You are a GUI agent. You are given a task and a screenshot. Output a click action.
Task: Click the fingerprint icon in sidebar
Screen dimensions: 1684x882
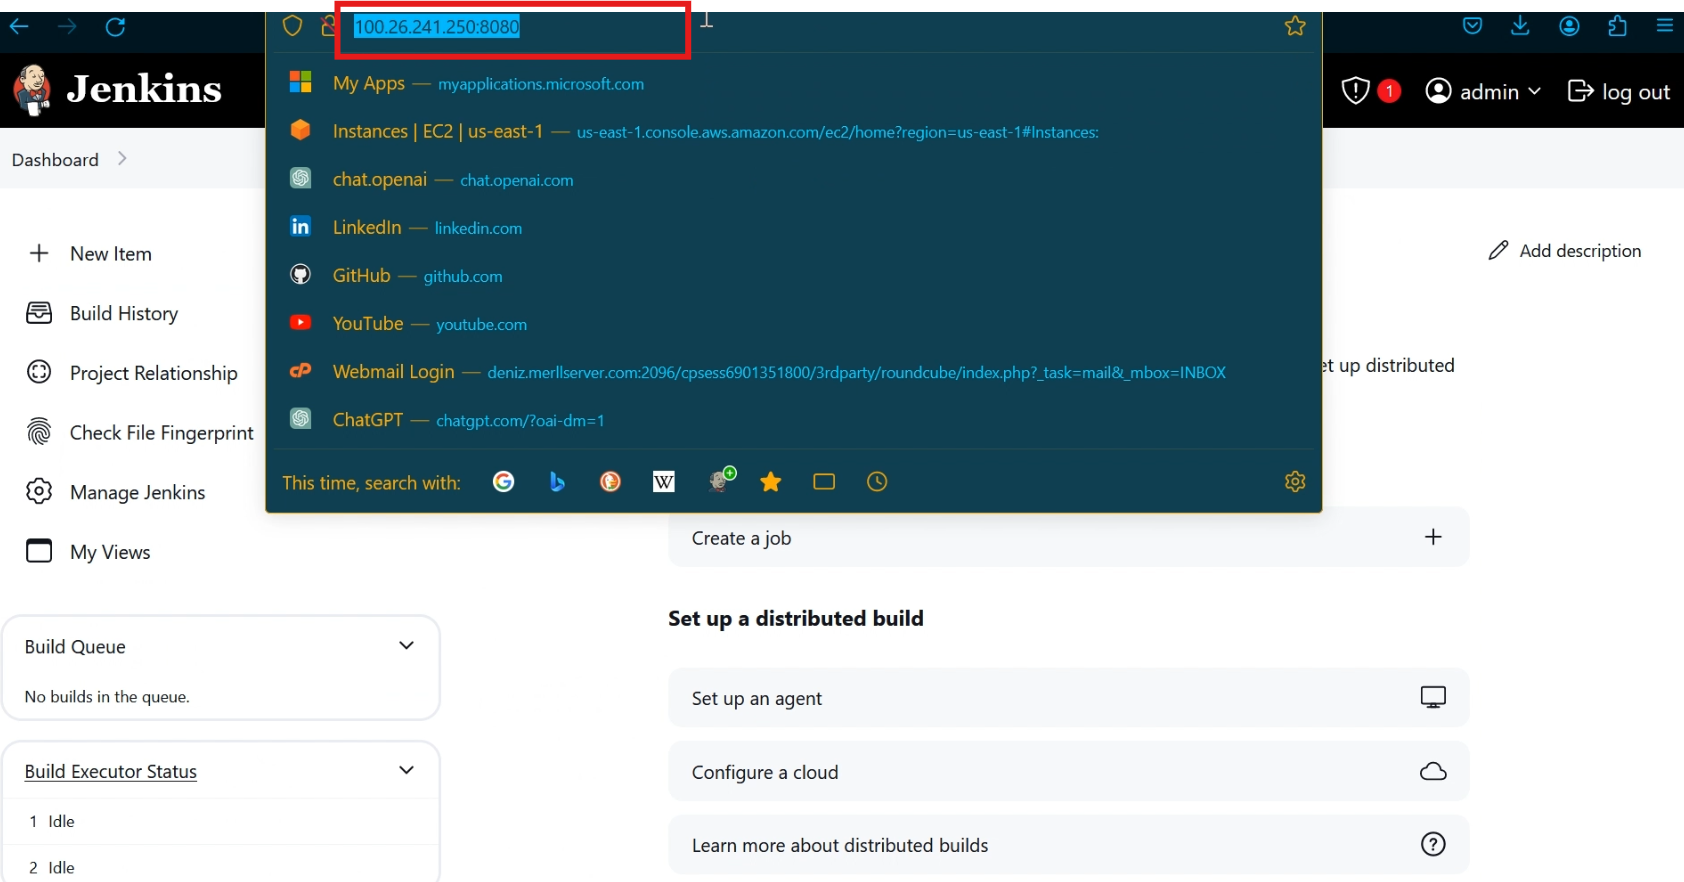coord(39,433)
